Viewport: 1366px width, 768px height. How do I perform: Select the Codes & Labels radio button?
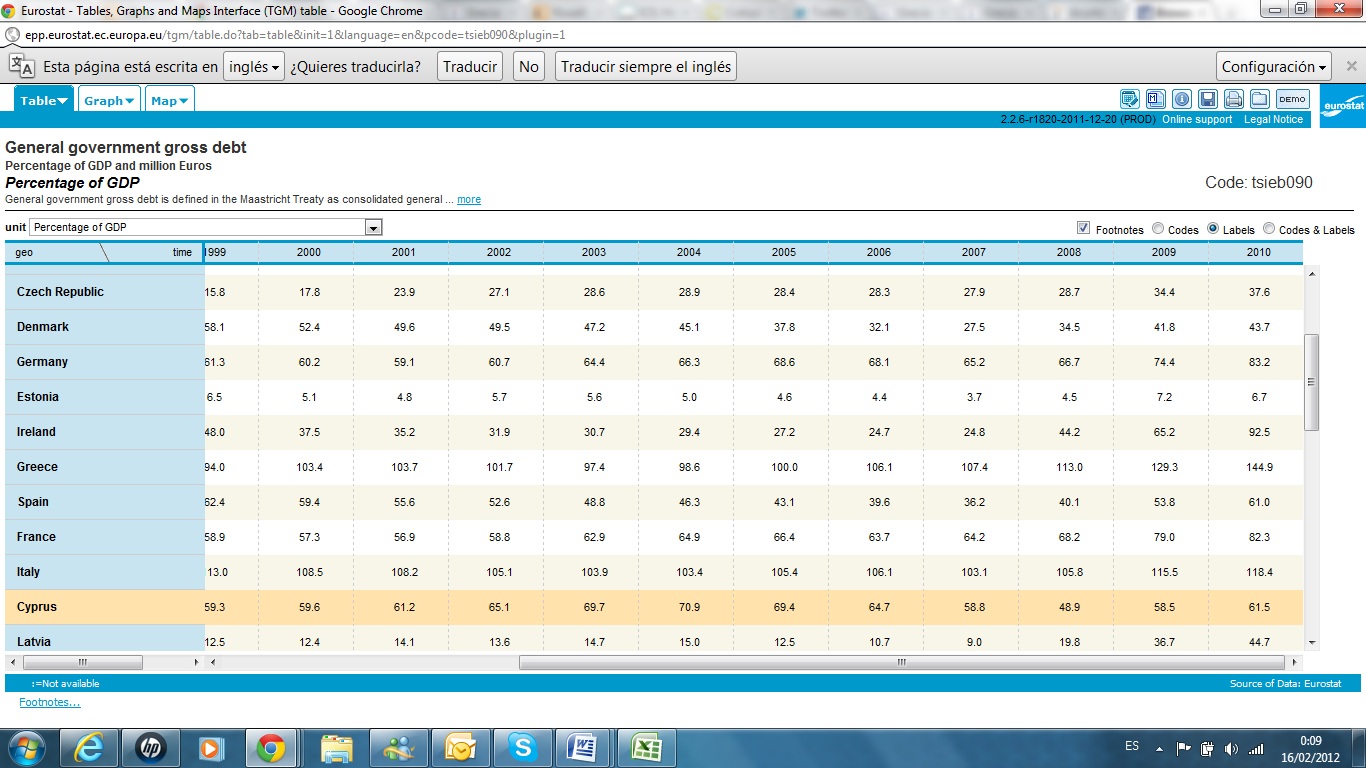[x=1269, y=228]
